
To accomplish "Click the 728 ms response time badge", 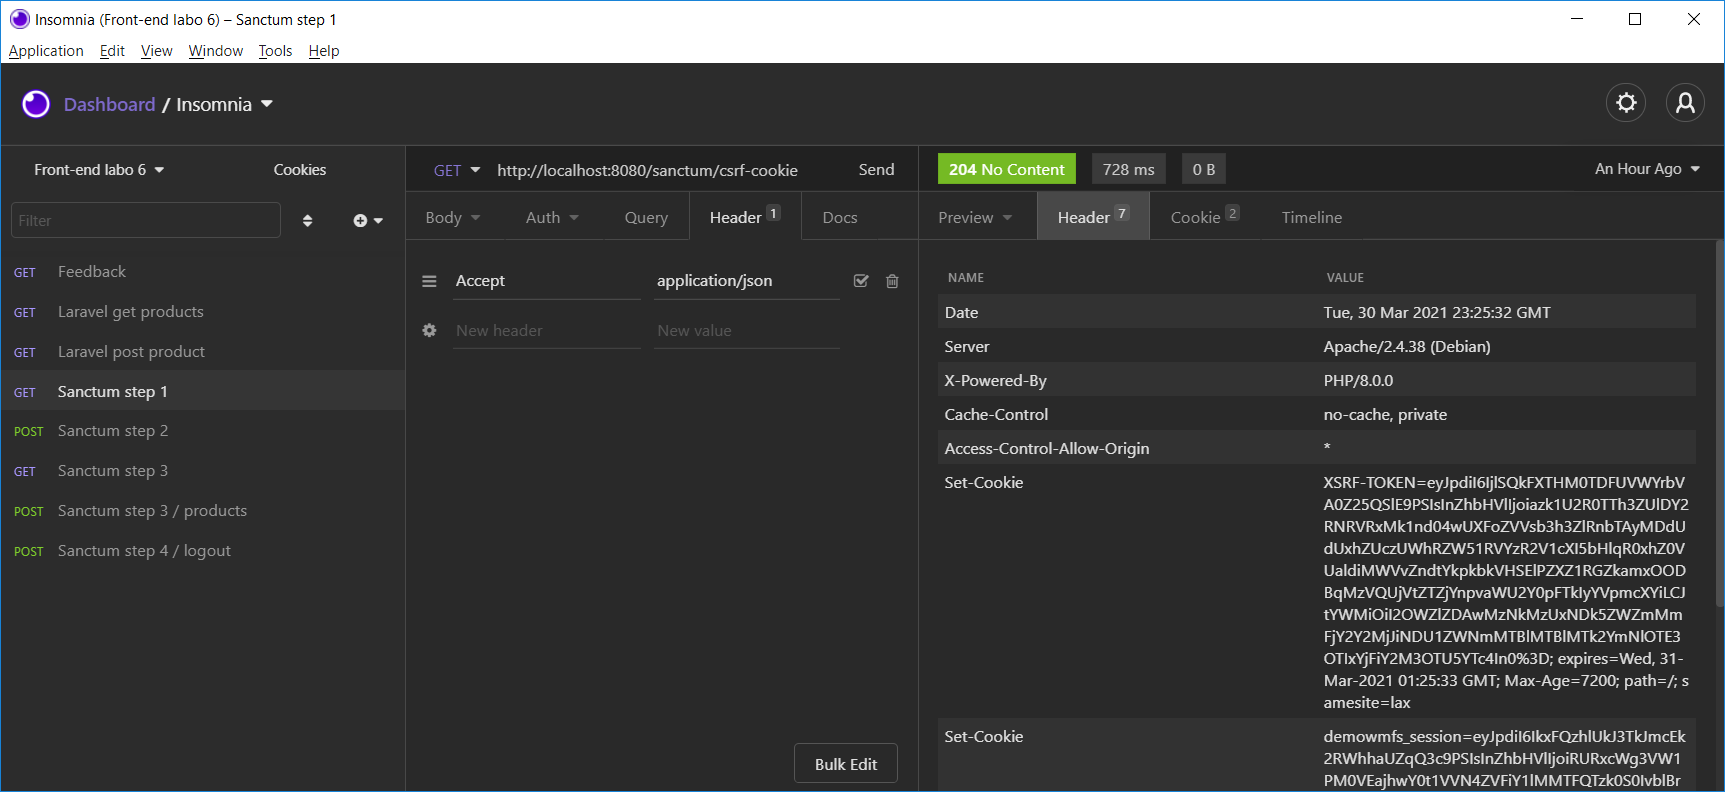I will (x=1129, y=169).
